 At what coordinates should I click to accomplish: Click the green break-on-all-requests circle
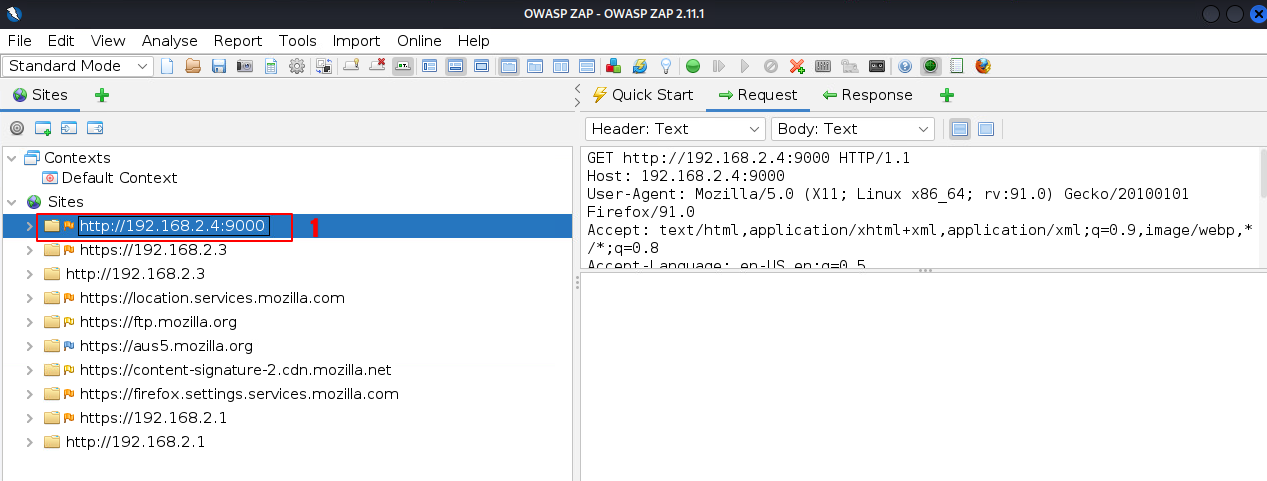(x=693, y=66)
